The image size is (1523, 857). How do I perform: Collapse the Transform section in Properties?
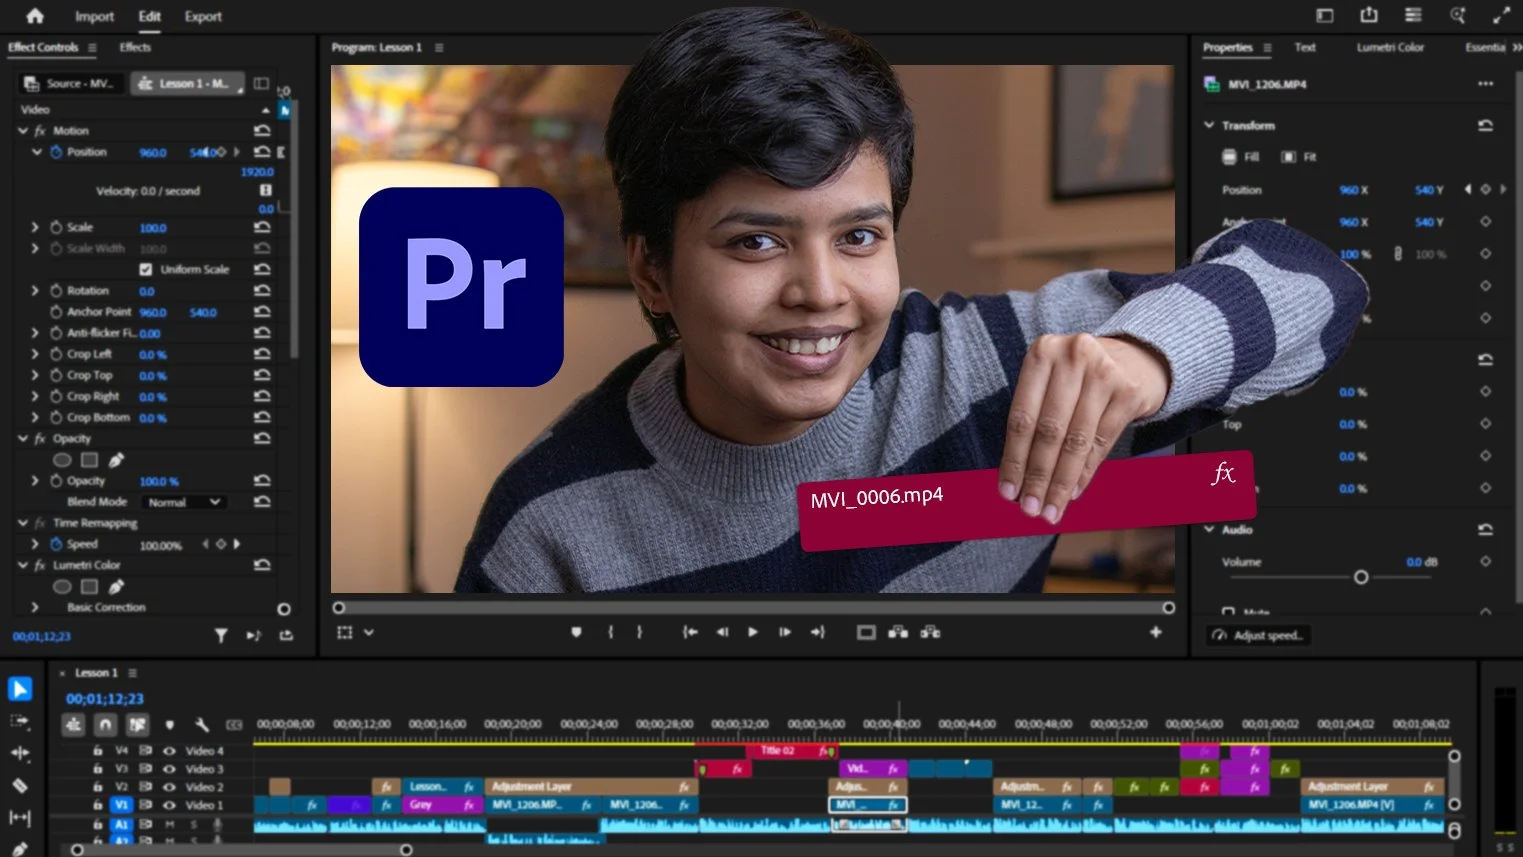coord(1209,126)
